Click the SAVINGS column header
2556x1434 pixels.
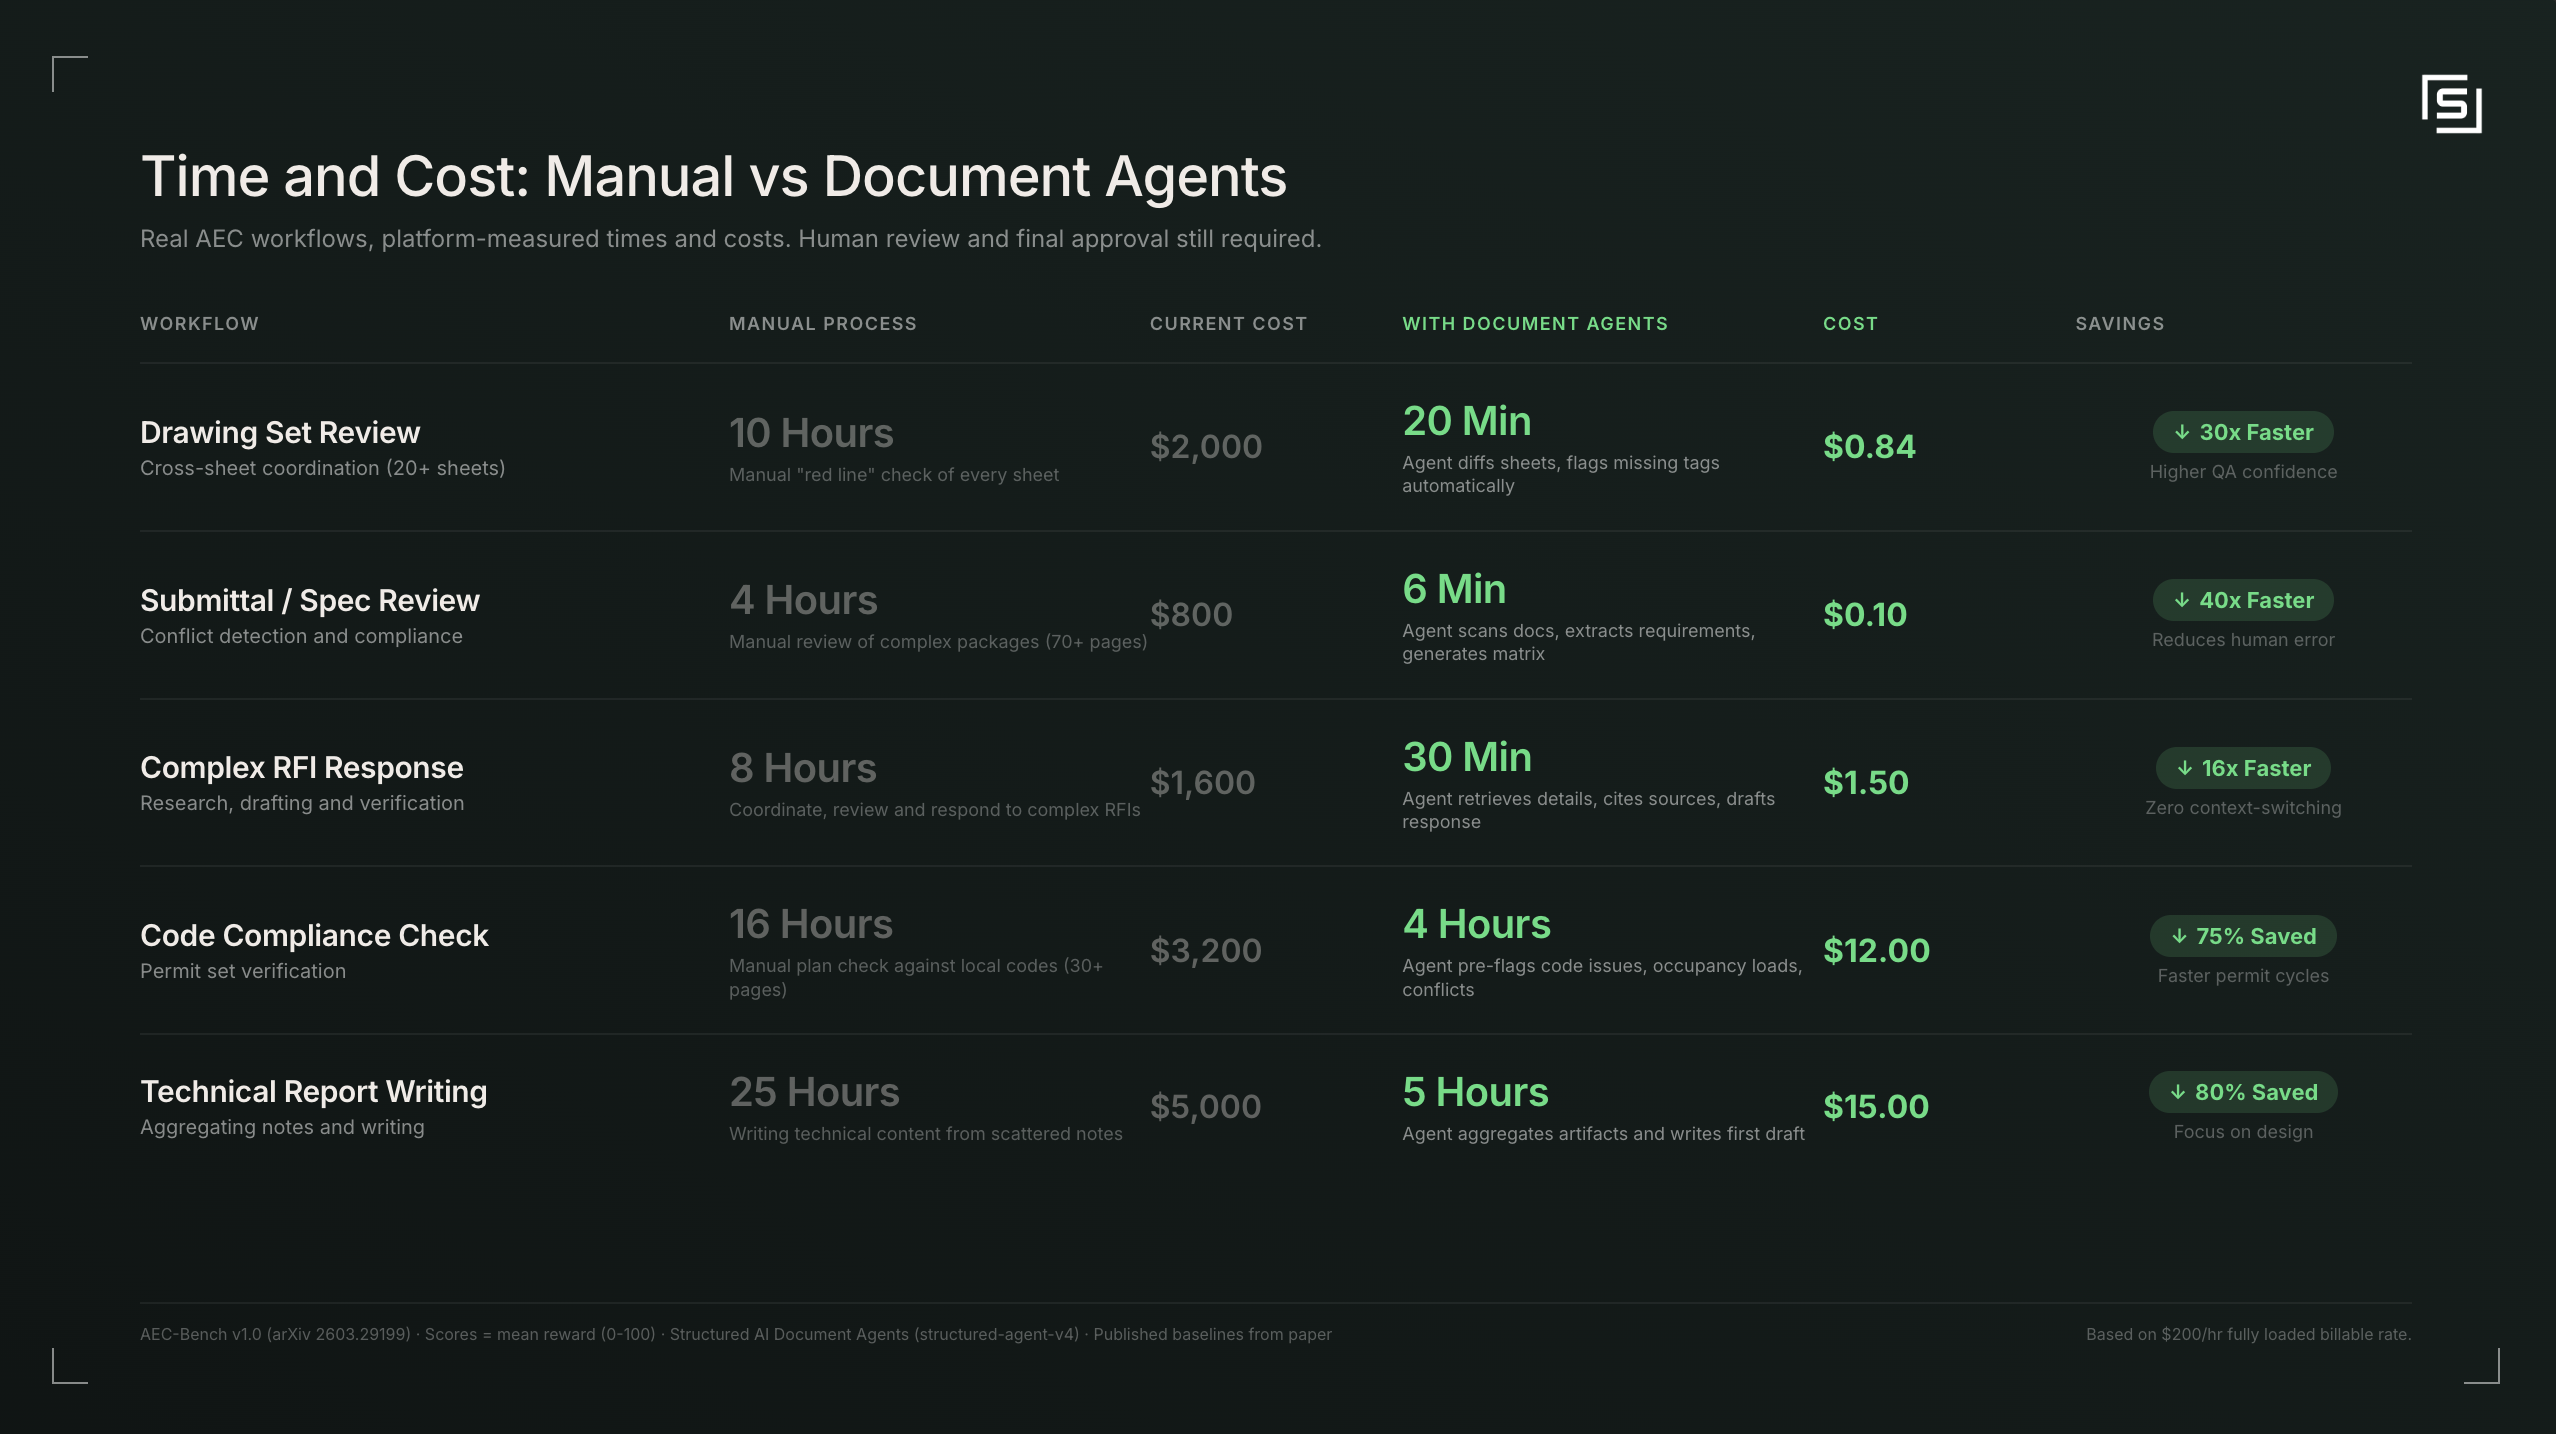pos(2119,323)
